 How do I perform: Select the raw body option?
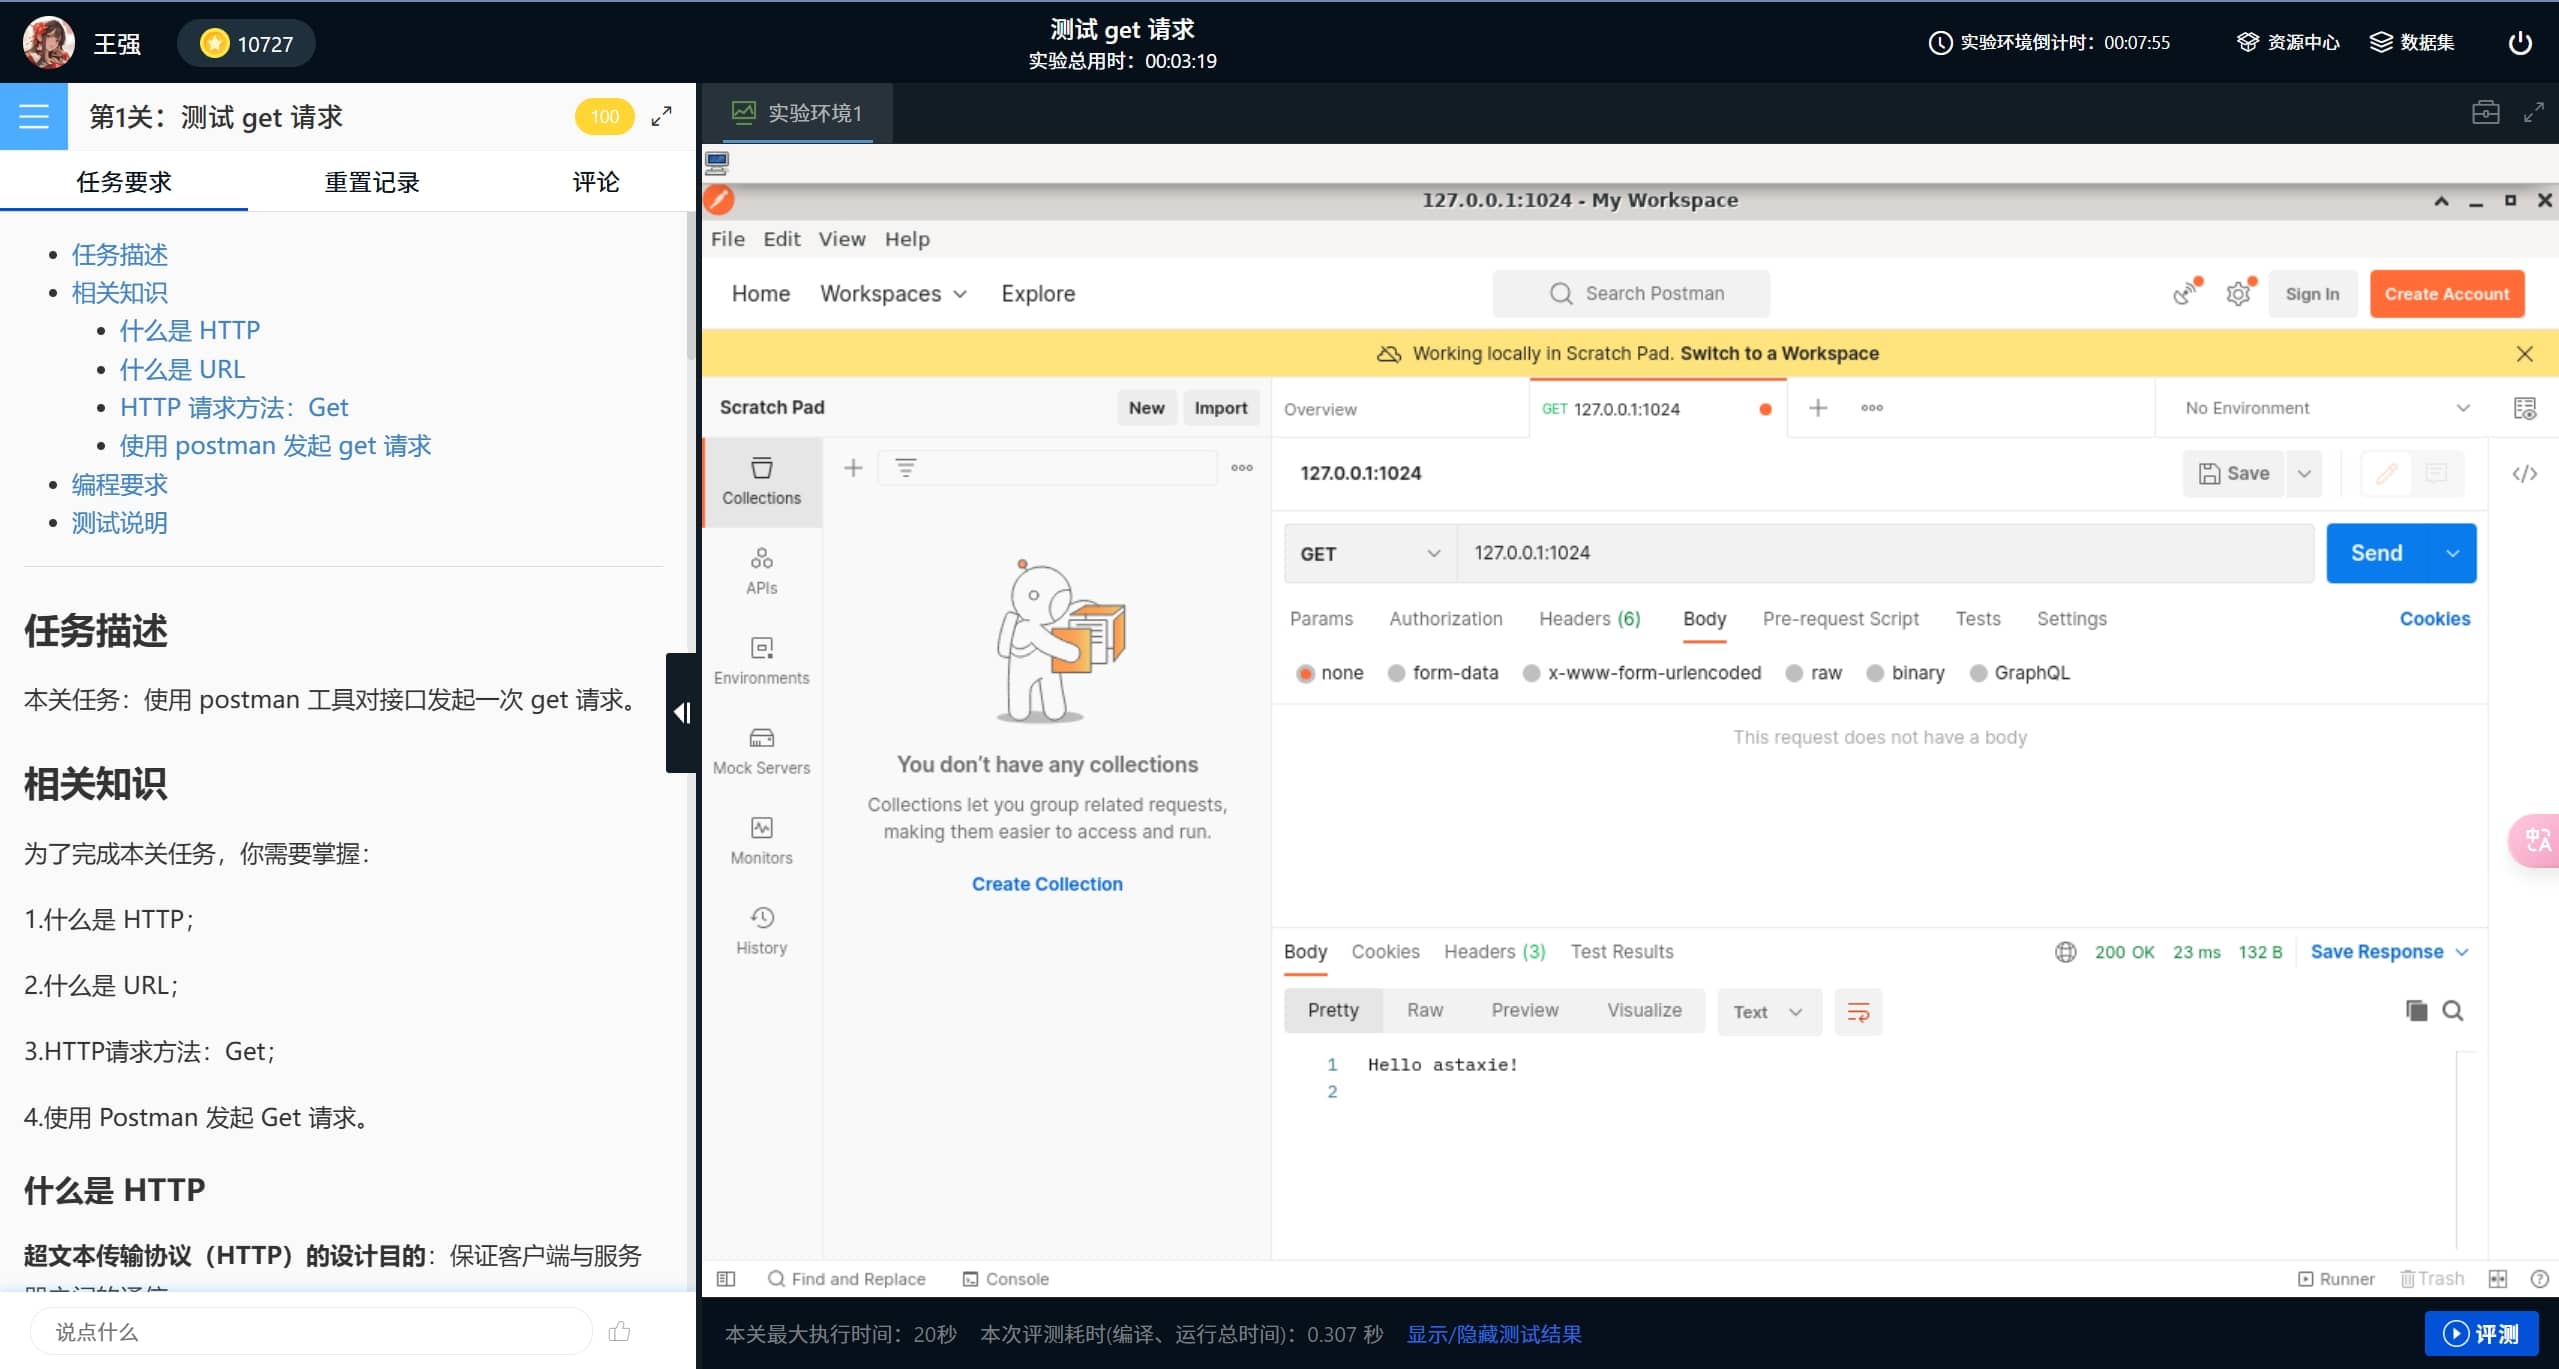click(1794, 673)
